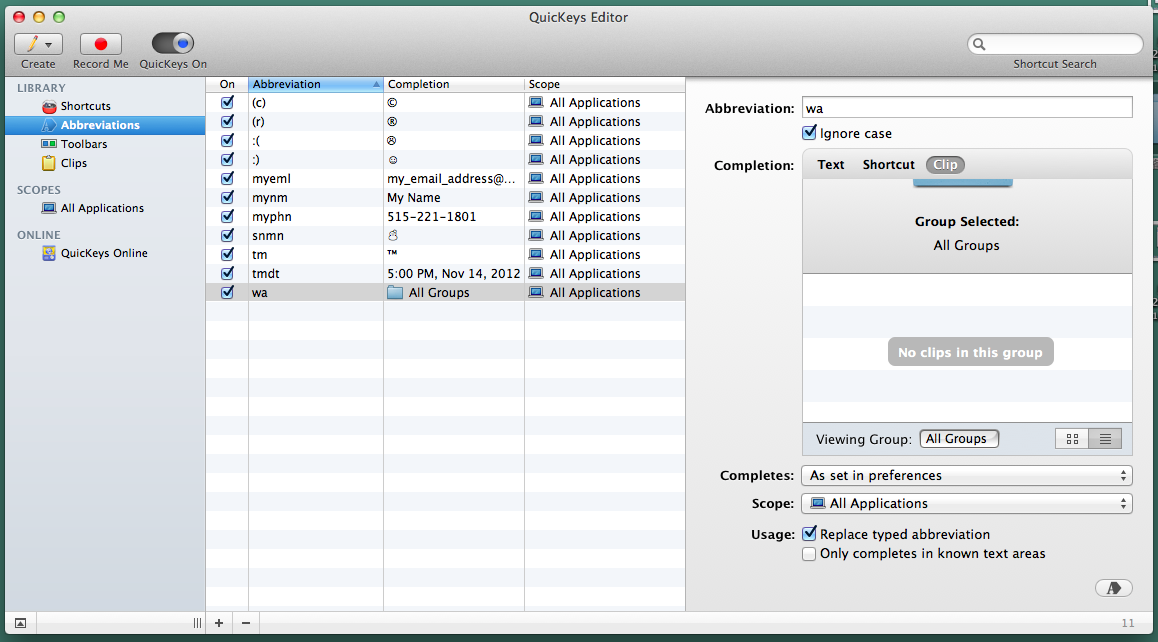
Task: Sort by the On column header
Action: pos(227,84)
